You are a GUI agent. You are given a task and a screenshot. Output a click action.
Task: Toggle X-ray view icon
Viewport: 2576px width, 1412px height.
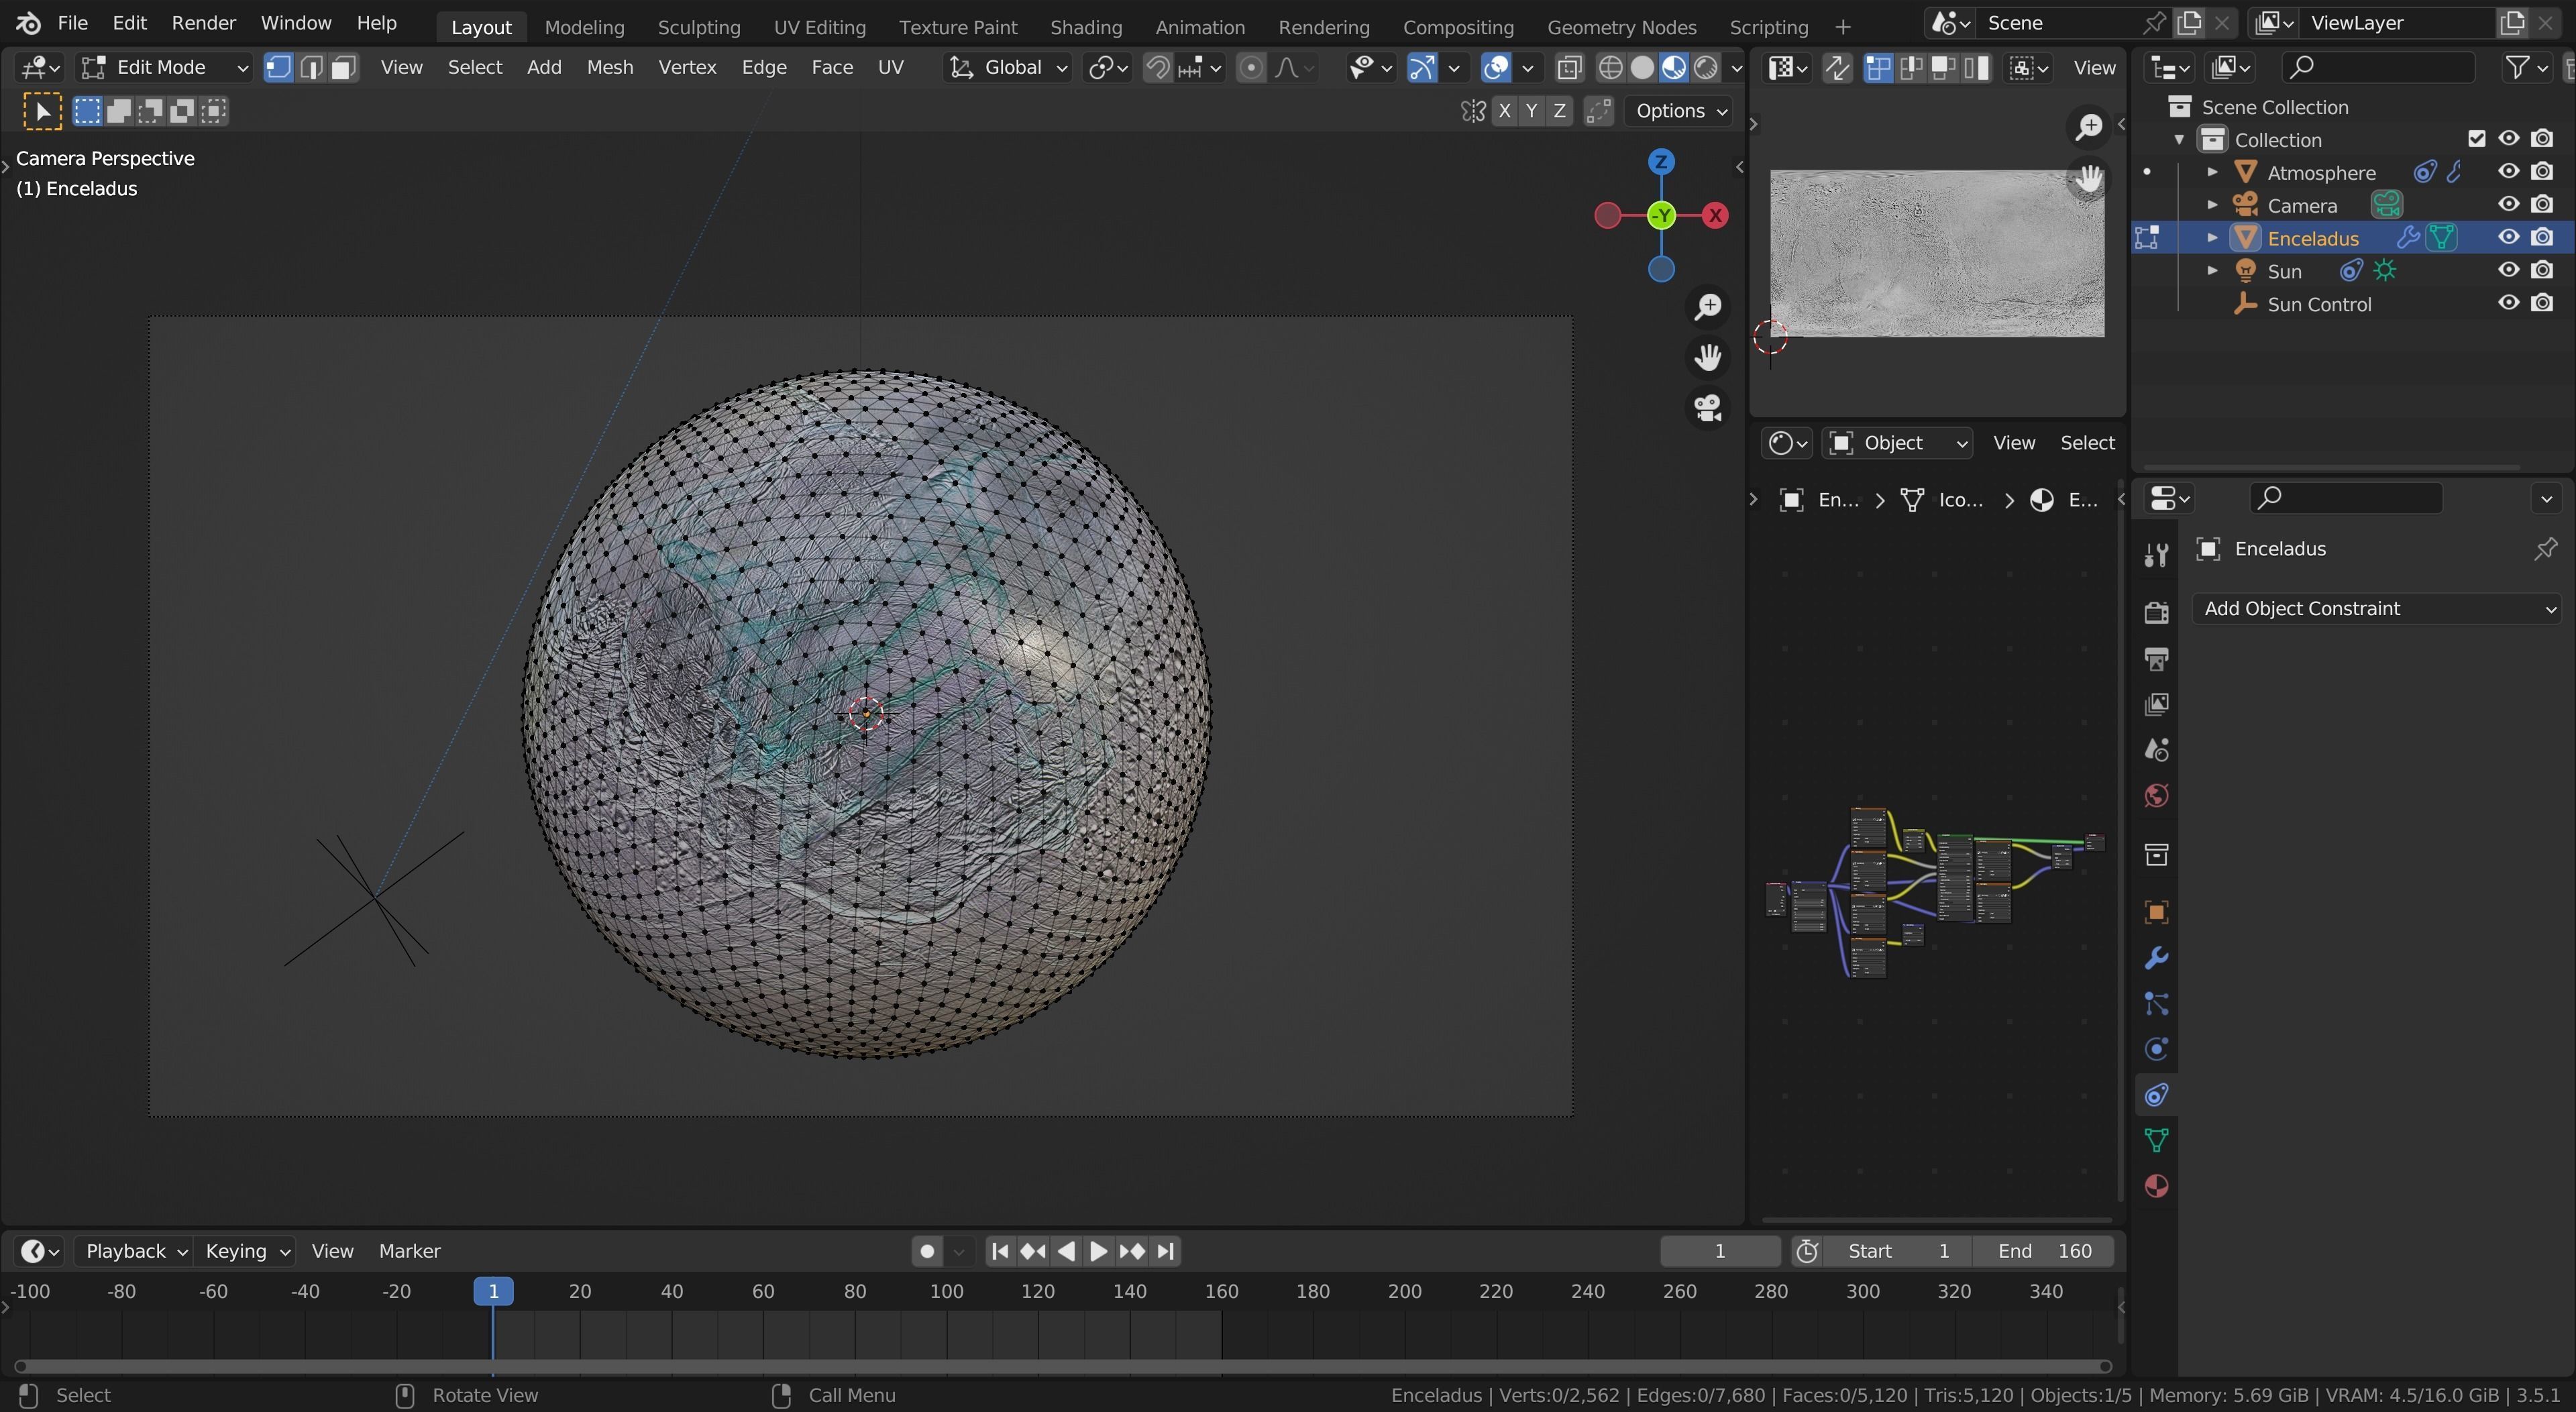coord(1570,67)
